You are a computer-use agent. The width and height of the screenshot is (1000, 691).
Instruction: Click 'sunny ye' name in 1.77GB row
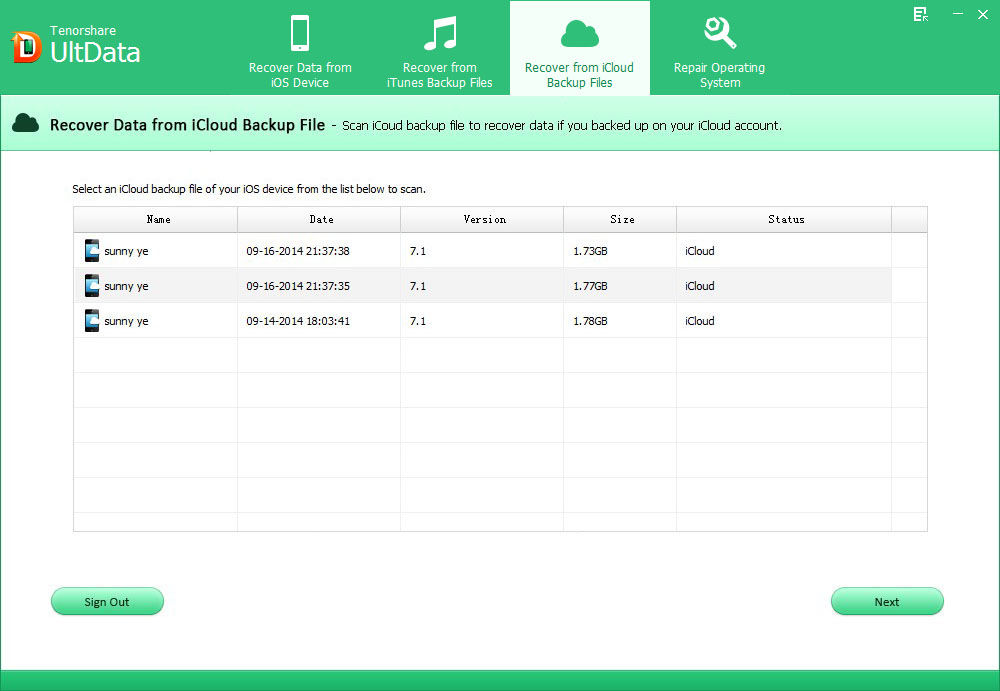[126, 286]
